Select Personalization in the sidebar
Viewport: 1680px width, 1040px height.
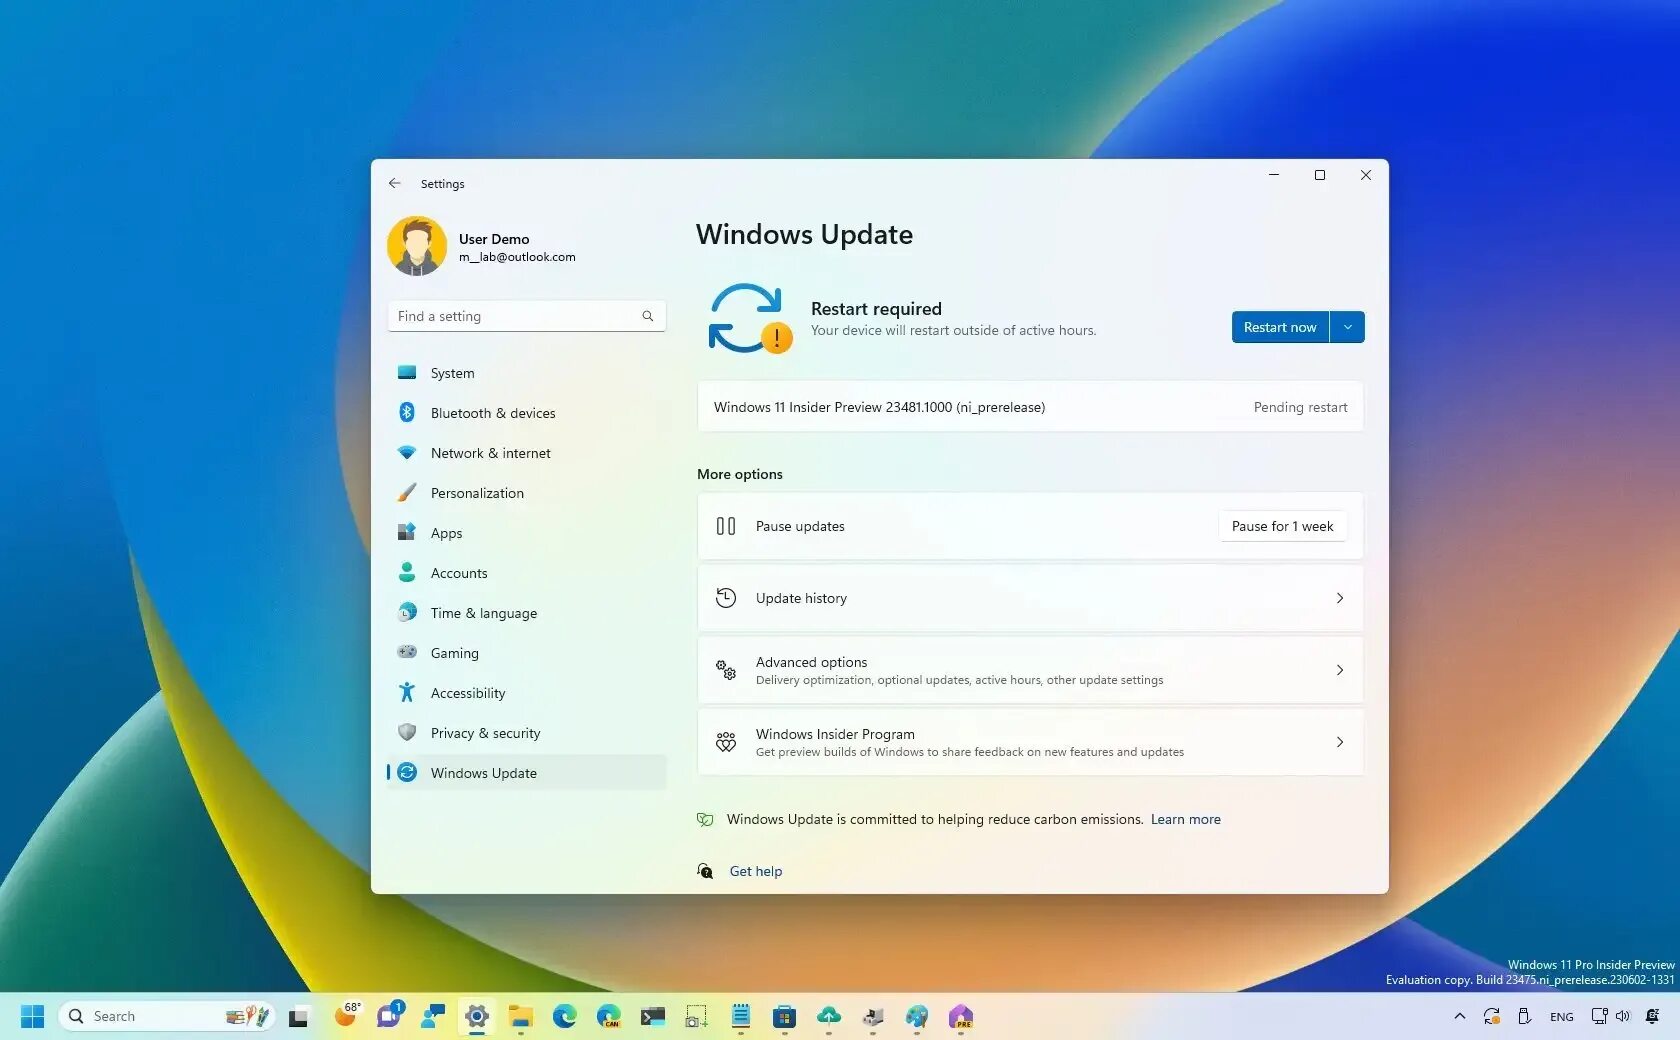pyautogui.click(x=526, y=493)
